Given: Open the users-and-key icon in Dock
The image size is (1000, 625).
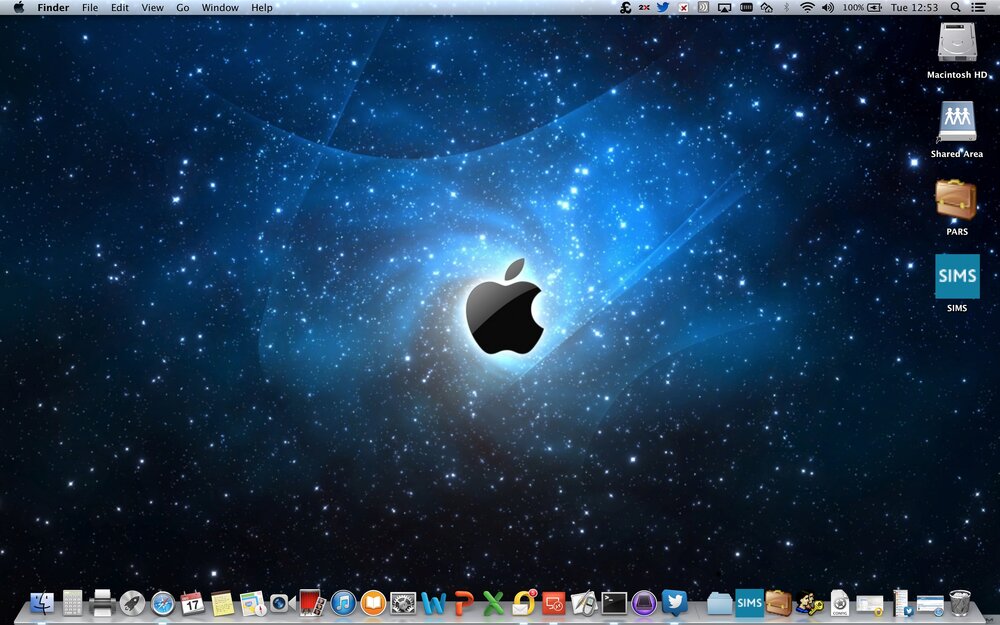Looking at the screenshot, I should click(x=809, y=603).
